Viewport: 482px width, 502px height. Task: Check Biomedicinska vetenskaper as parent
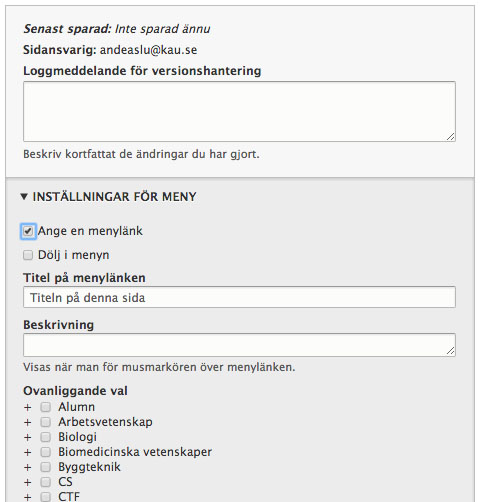[x=46, y=452]
